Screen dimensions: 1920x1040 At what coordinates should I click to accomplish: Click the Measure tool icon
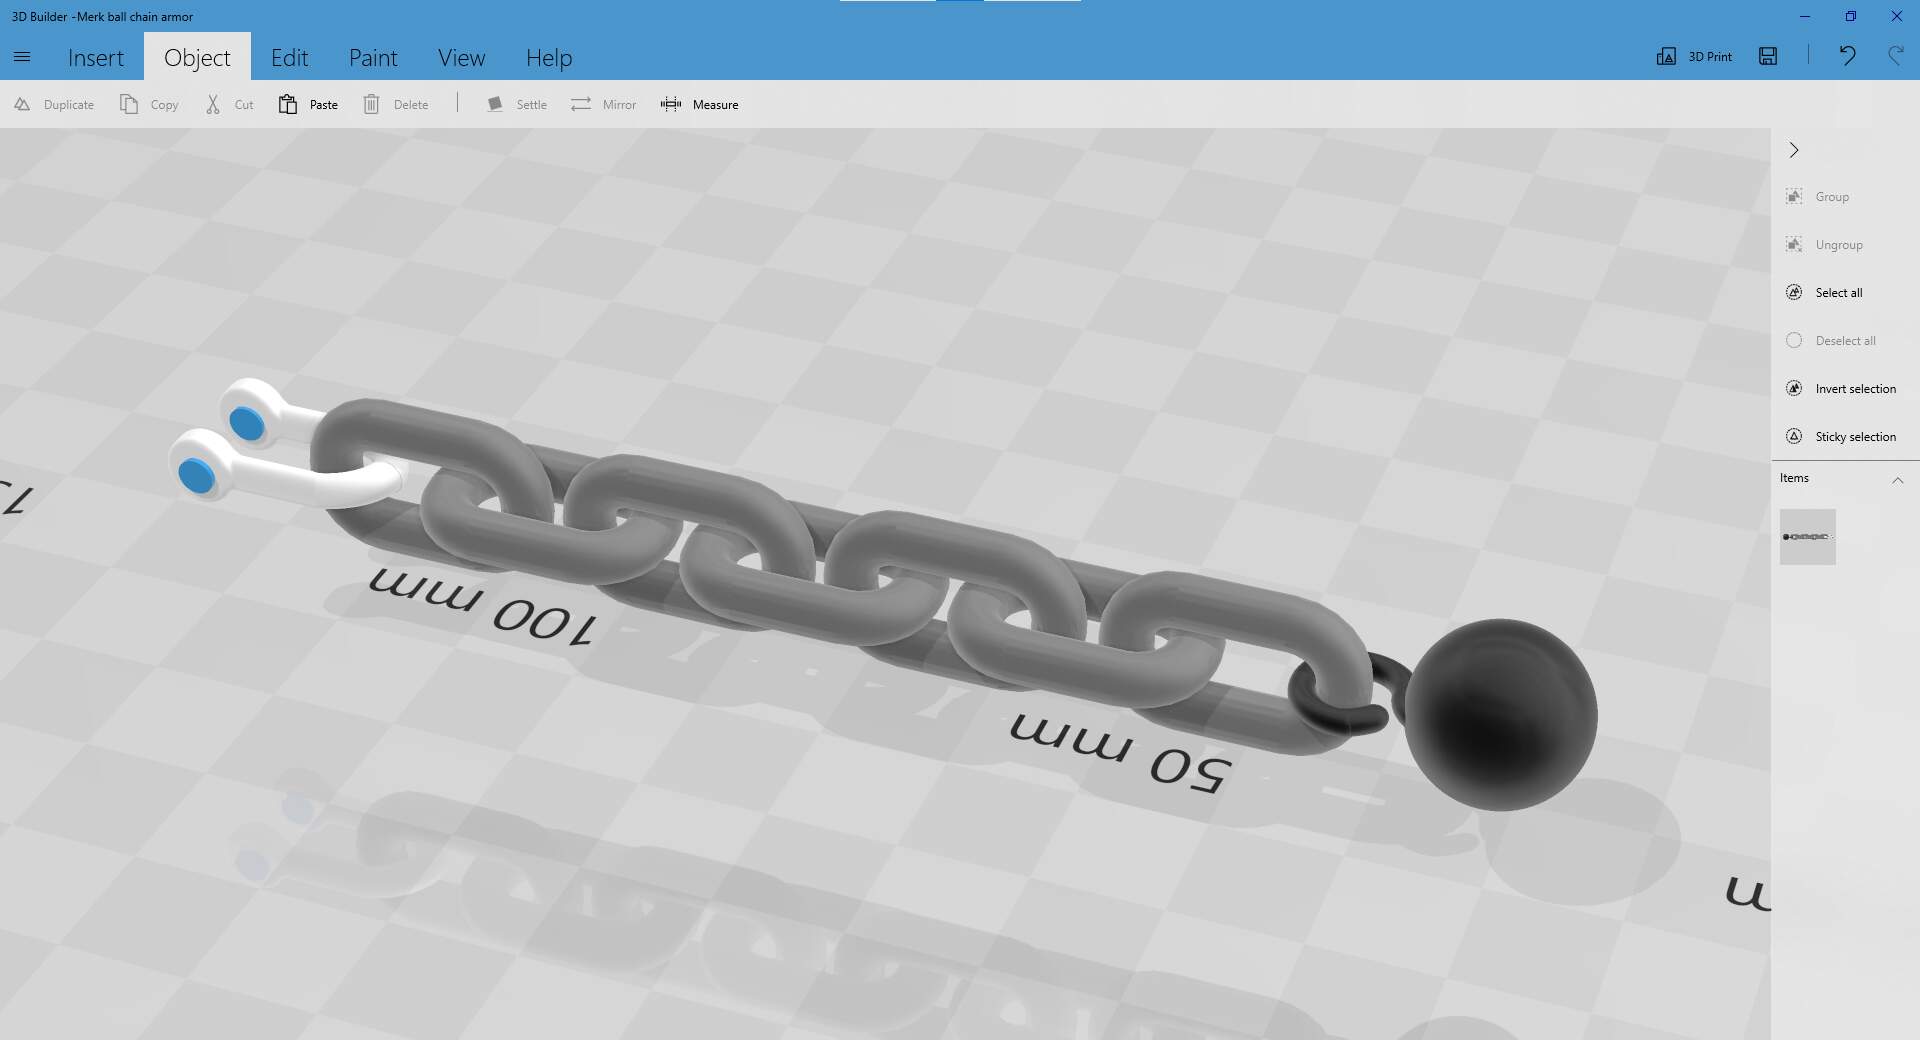[670, 104]
